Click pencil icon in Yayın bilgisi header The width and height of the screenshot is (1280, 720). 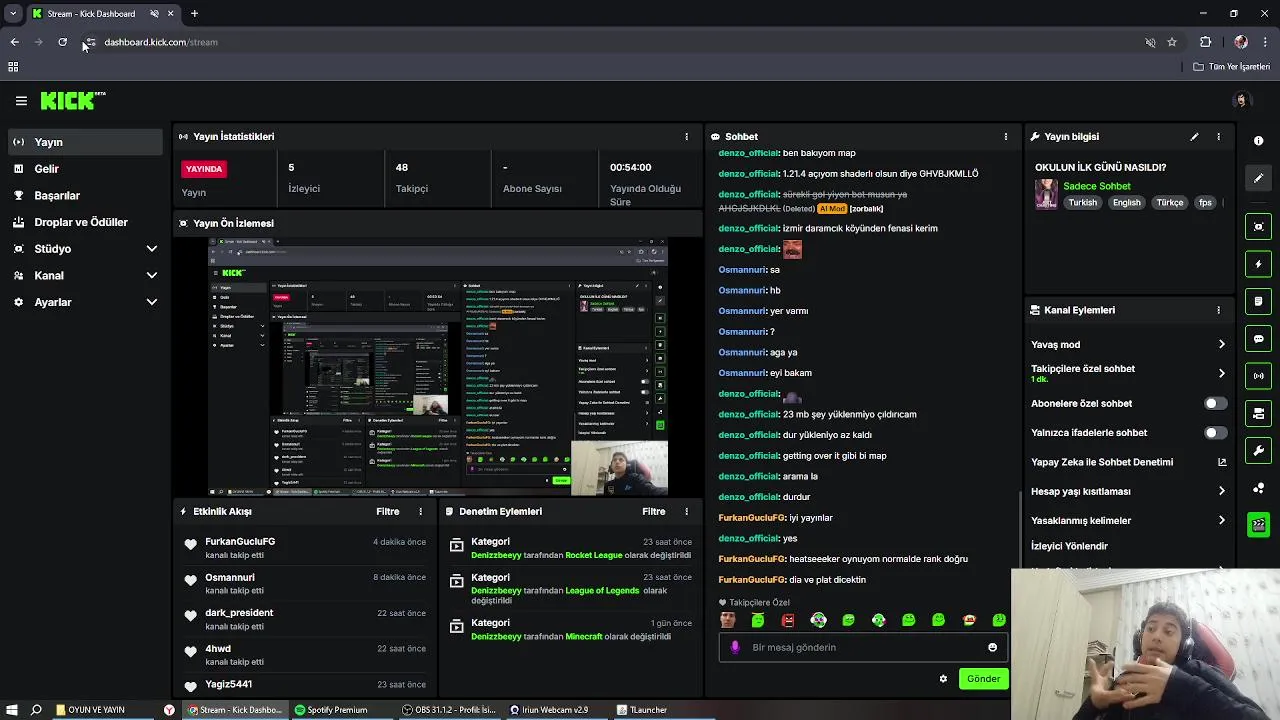tap(1194, 136)
